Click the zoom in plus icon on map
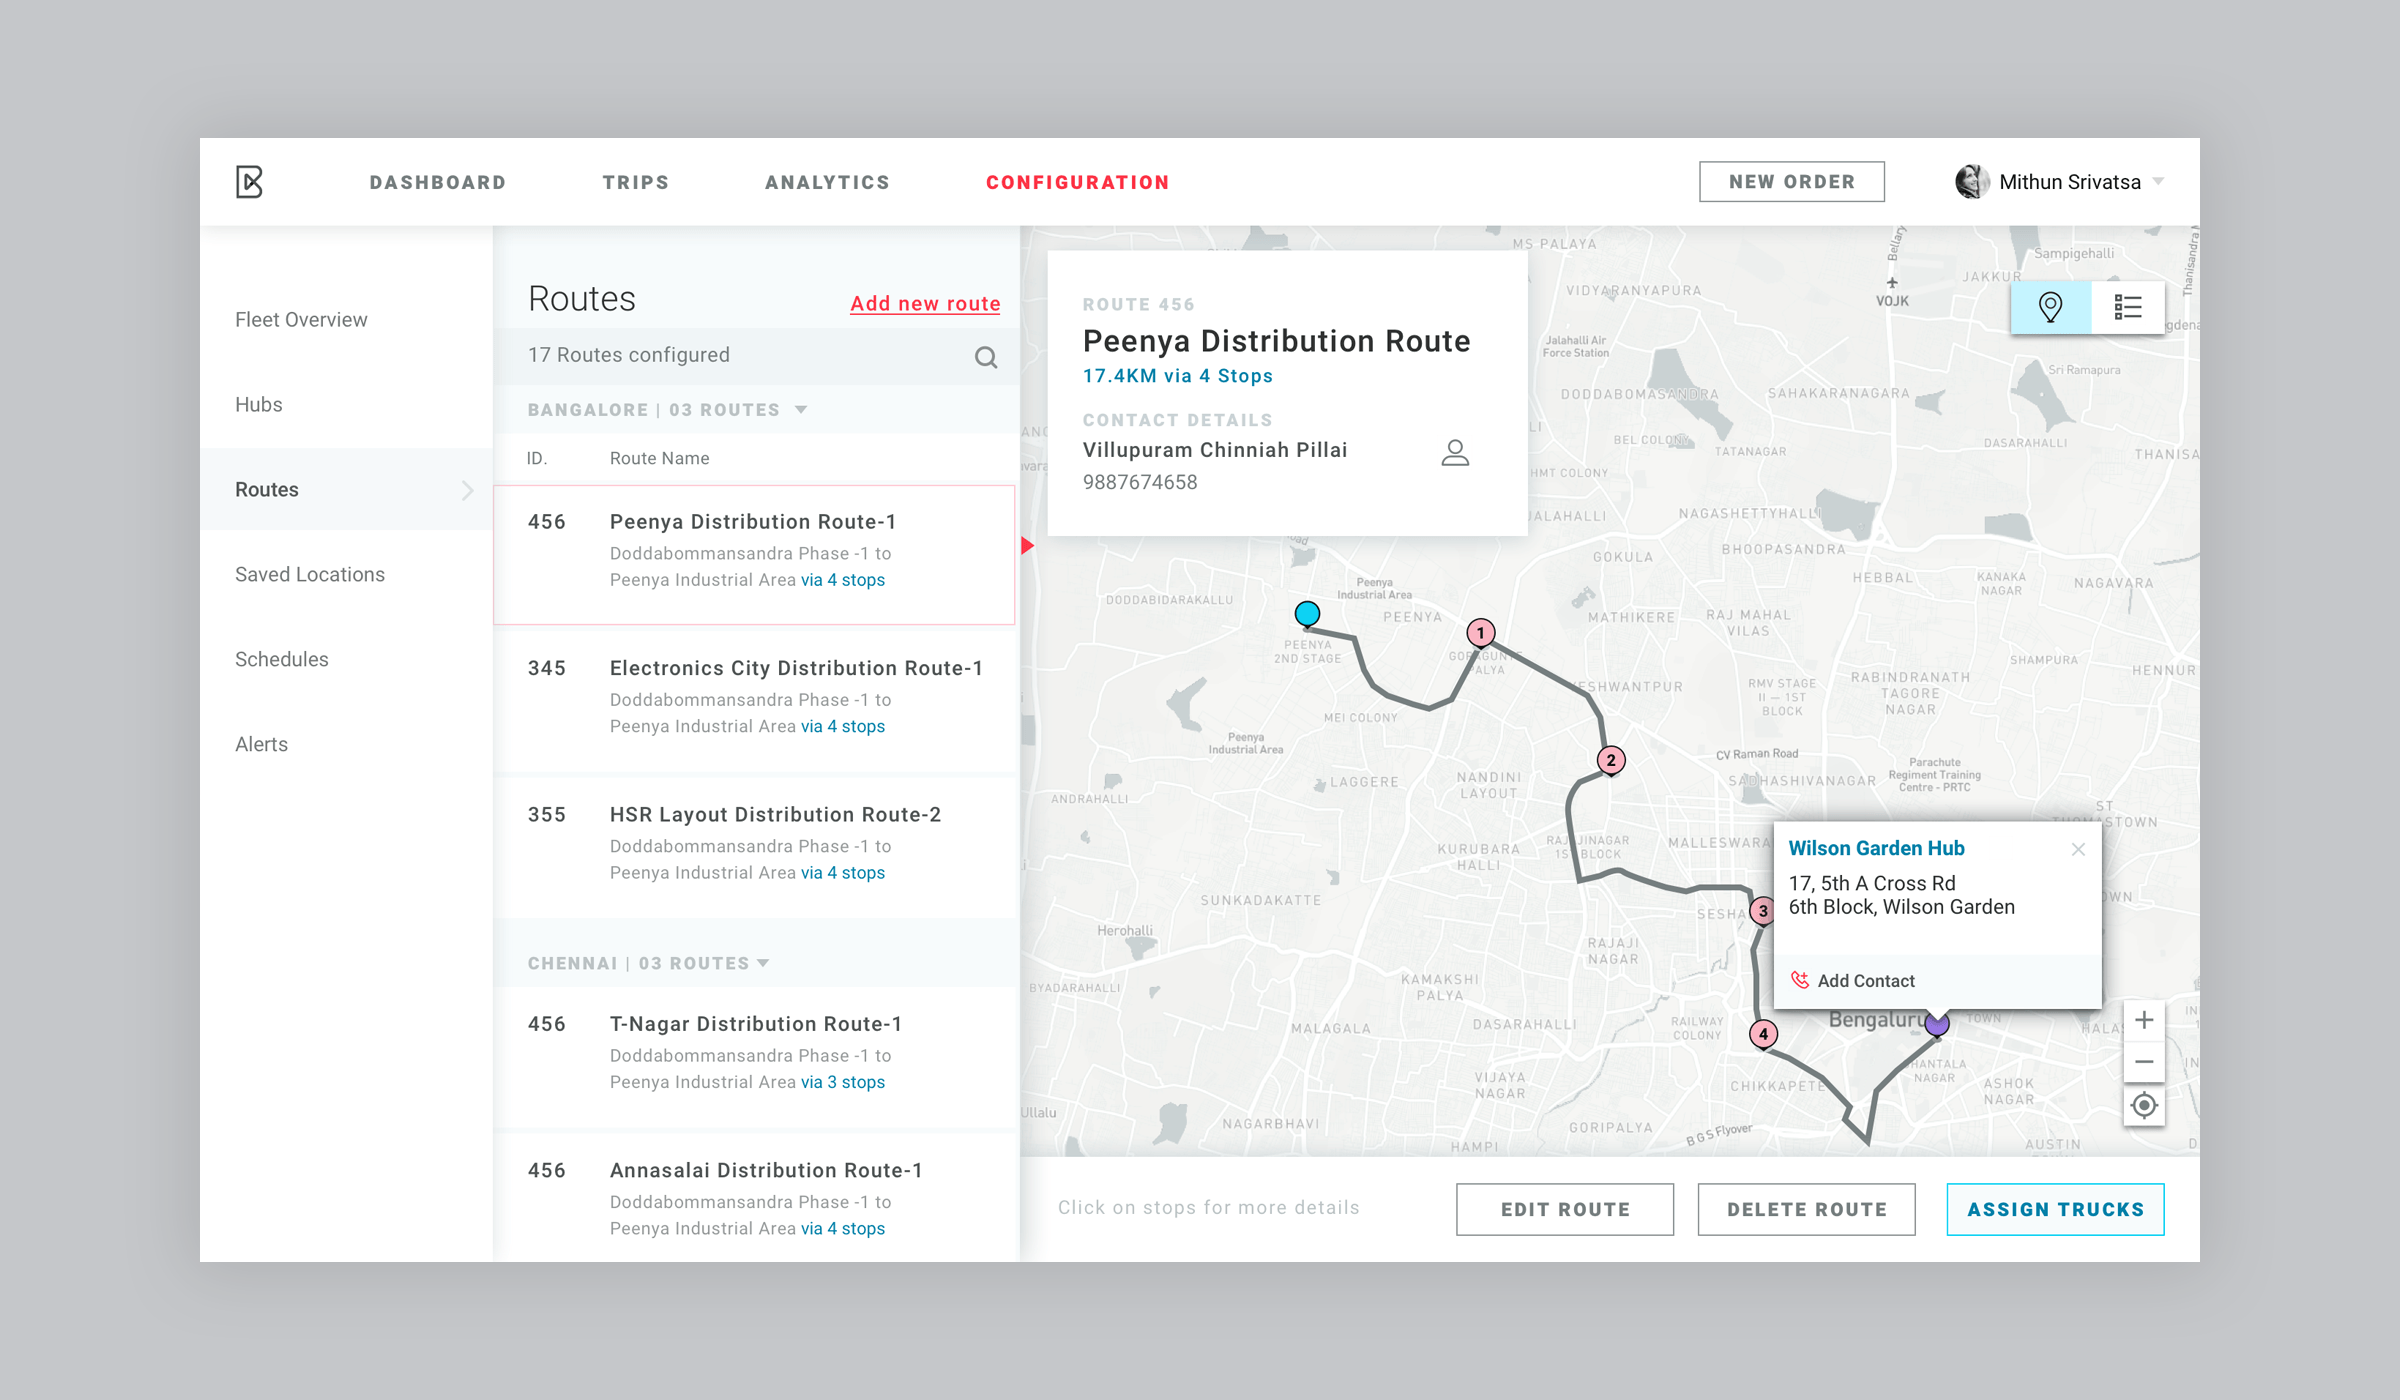 click(x=2140, y=1022)
